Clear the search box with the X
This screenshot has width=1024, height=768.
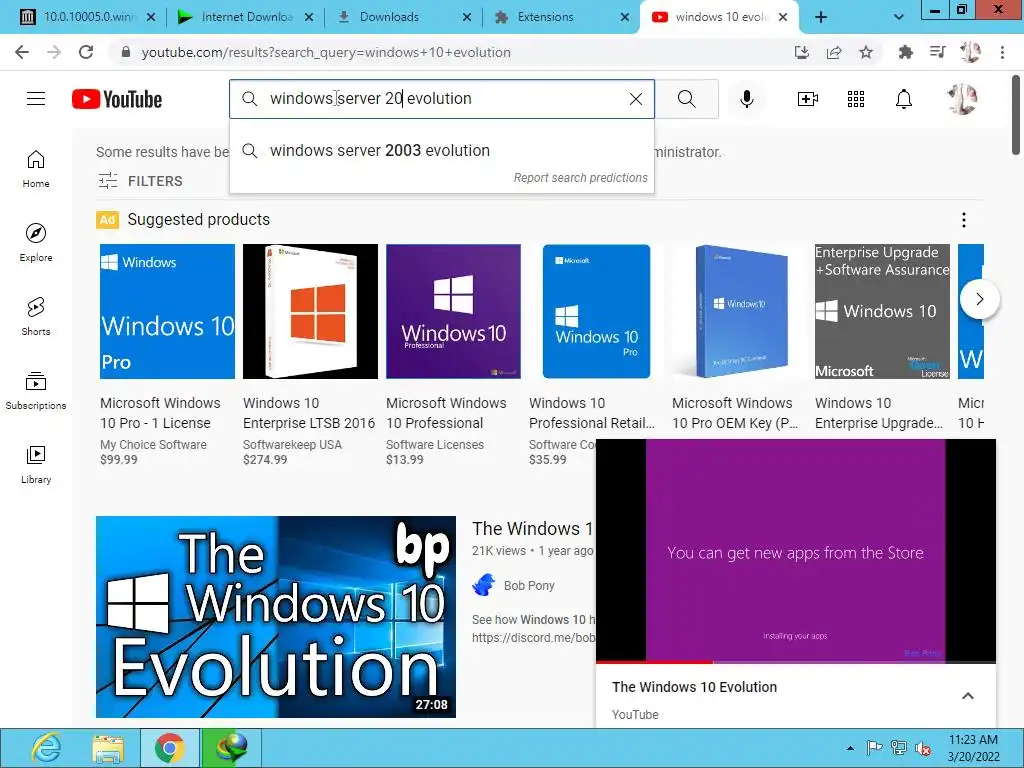click(635, 99)
